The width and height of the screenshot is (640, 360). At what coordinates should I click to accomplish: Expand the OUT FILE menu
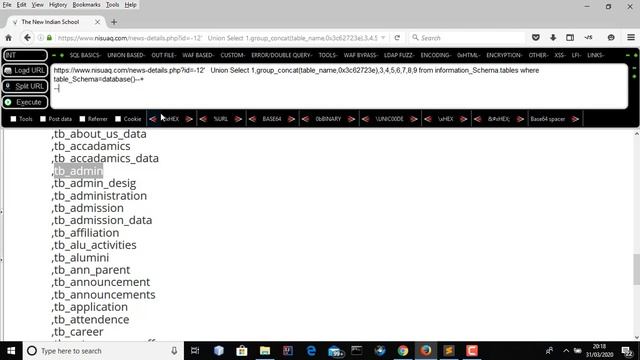[x=164, y=55]
